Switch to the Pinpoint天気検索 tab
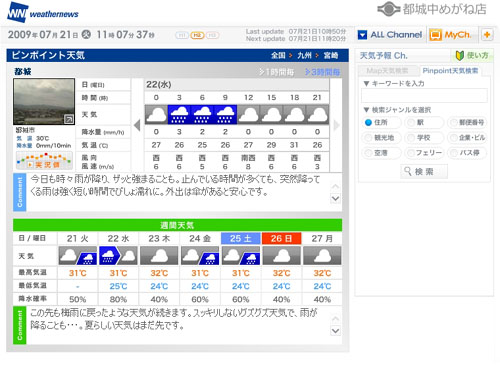Image resolution: width=500 pixels, height=375 pixels. click(450, 71)
